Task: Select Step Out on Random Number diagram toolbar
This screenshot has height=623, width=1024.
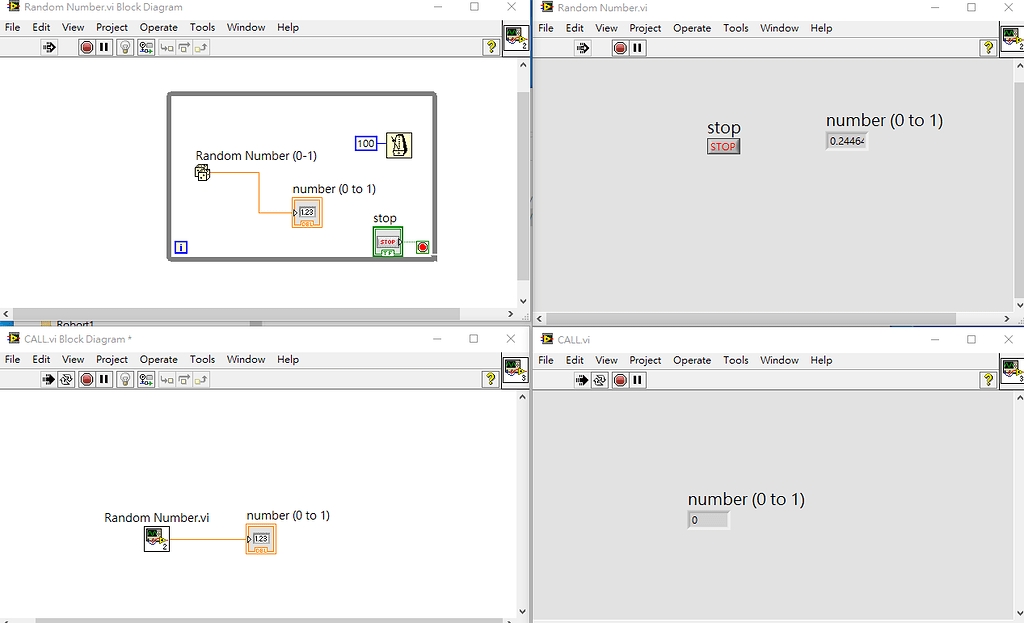Action: pos(201,47)
